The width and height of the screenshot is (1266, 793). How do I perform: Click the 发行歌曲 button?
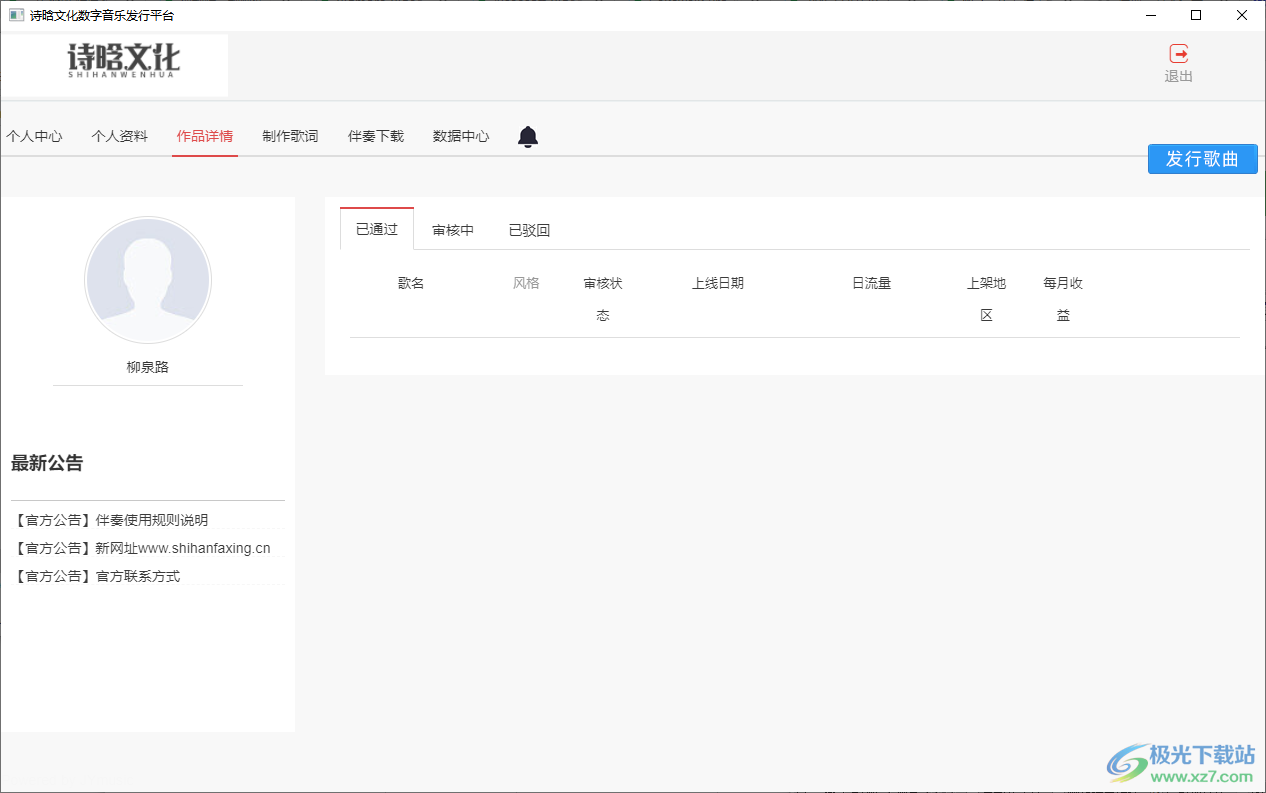point(1202,158)
